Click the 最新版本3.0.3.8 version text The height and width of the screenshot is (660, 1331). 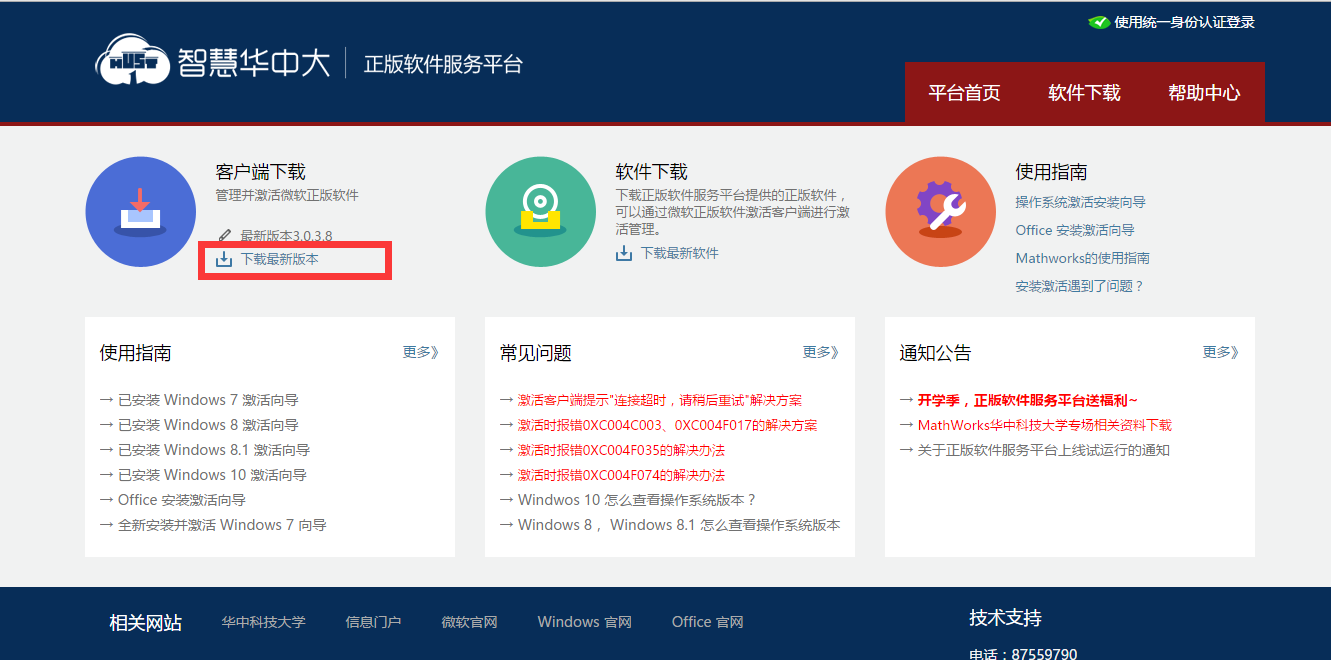286,236
